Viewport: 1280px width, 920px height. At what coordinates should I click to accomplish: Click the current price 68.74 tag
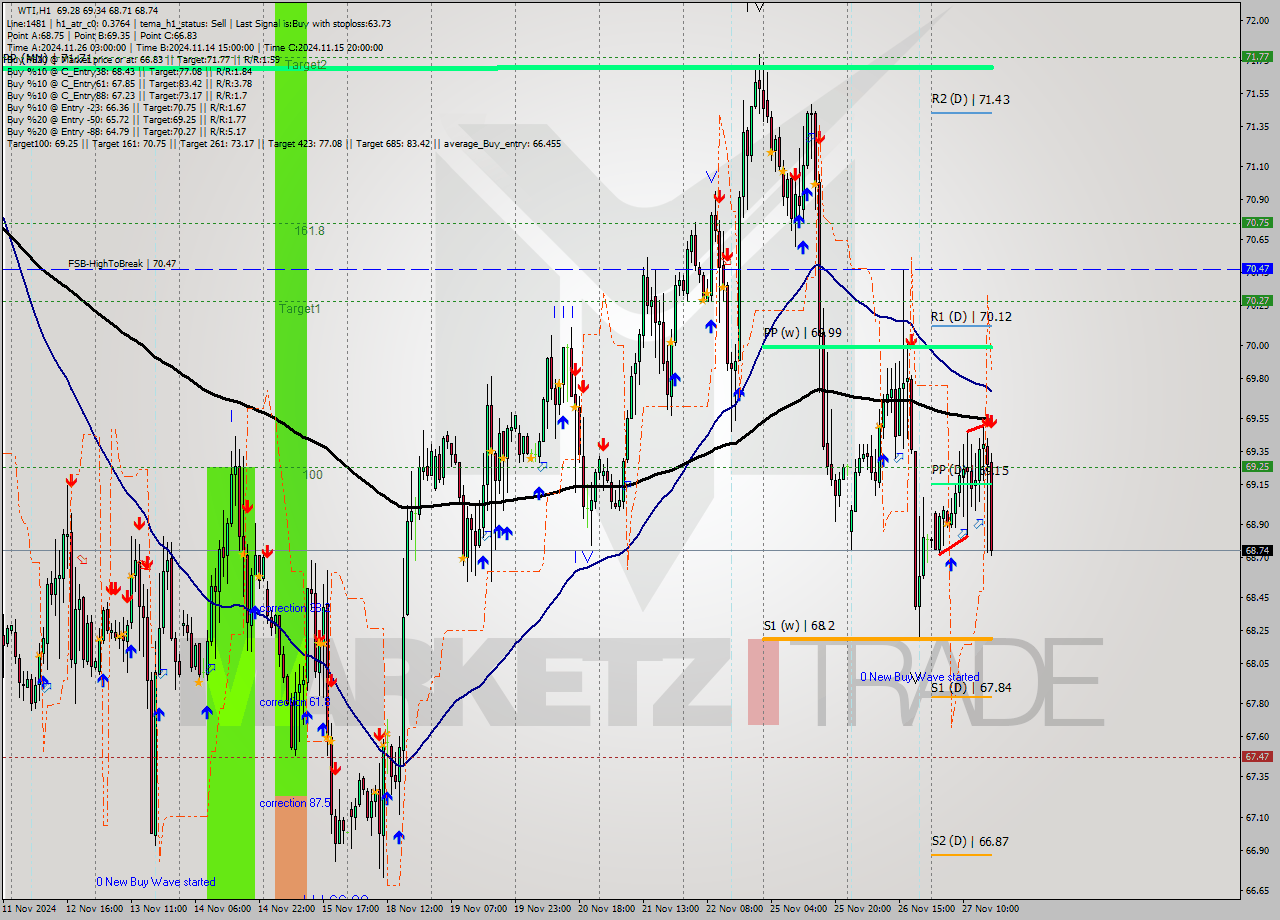tap(1257, 550)
